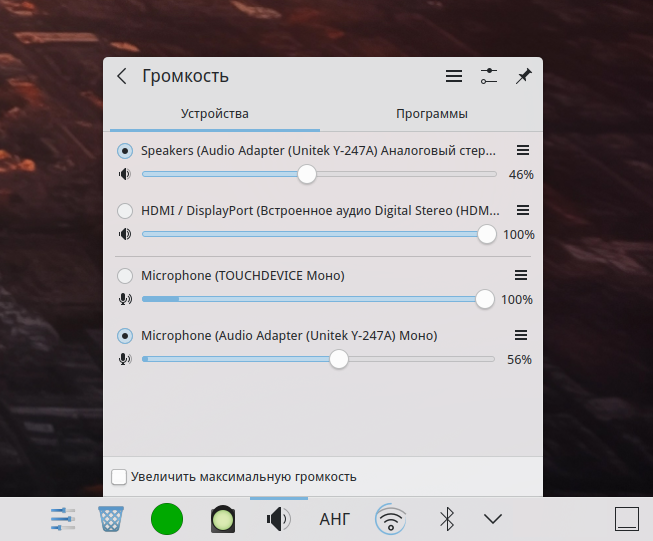Open volume settings configure icon in header
The image size is (653, 541).
click(488, 76)
